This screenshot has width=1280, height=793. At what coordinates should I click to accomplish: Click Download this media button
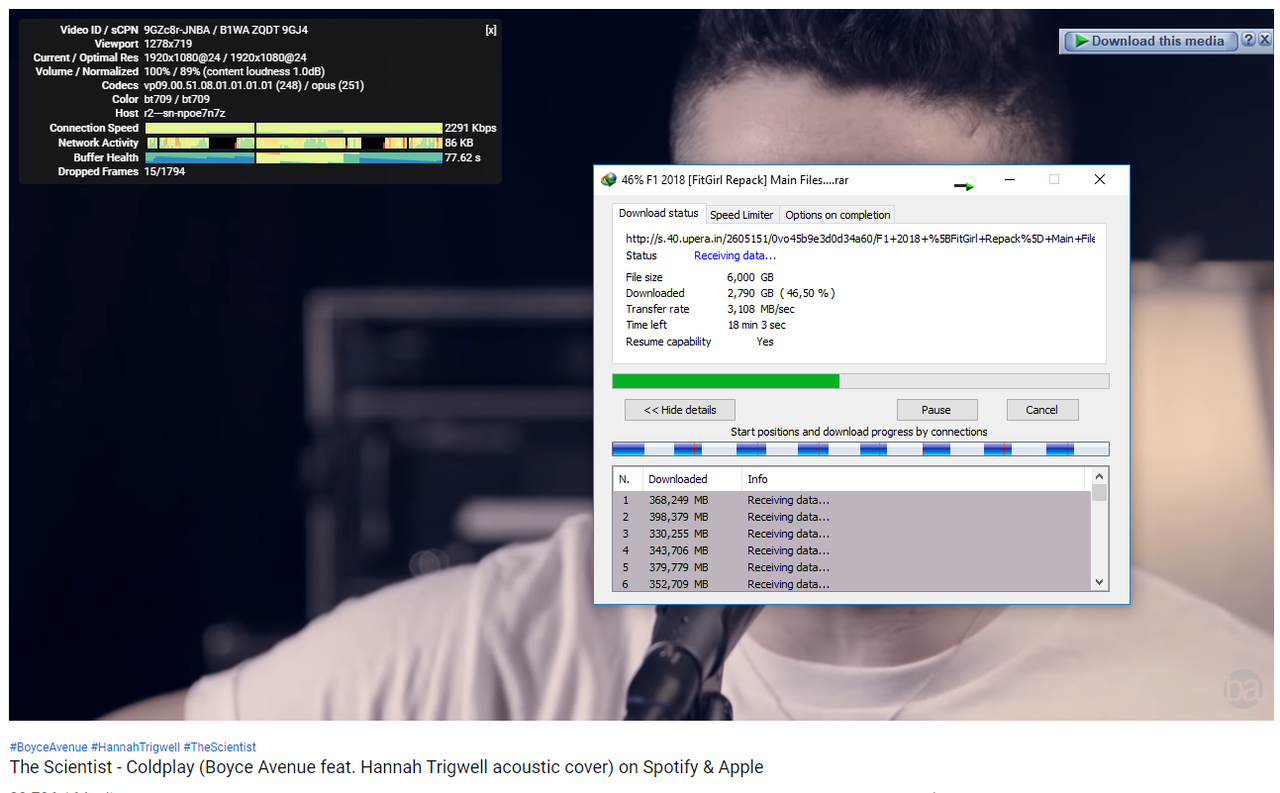click(x=1150, y=41)
